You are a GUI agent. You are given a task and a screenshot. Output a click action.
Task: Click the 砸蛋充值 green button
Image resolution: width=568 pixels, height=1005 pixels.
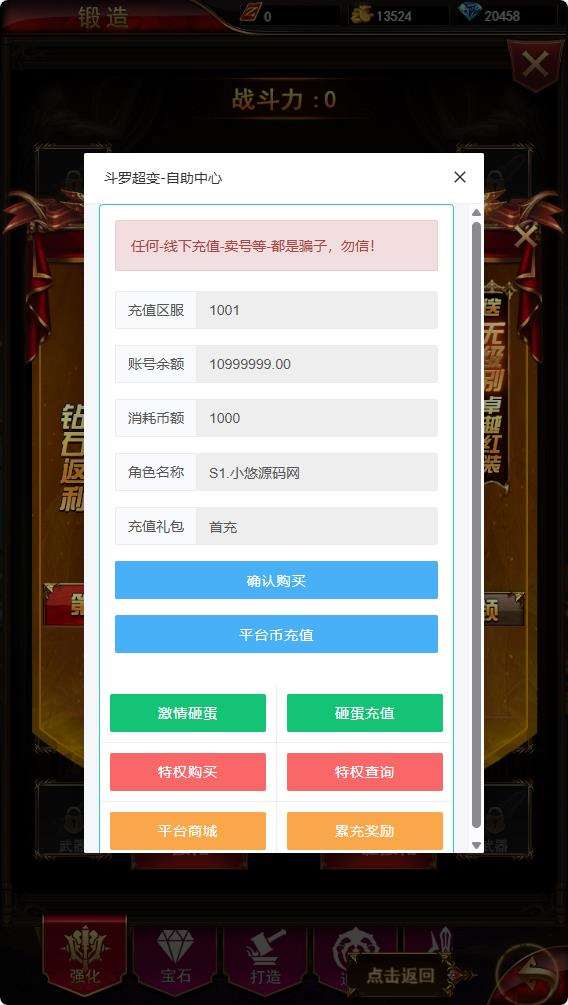click(365, 713)
